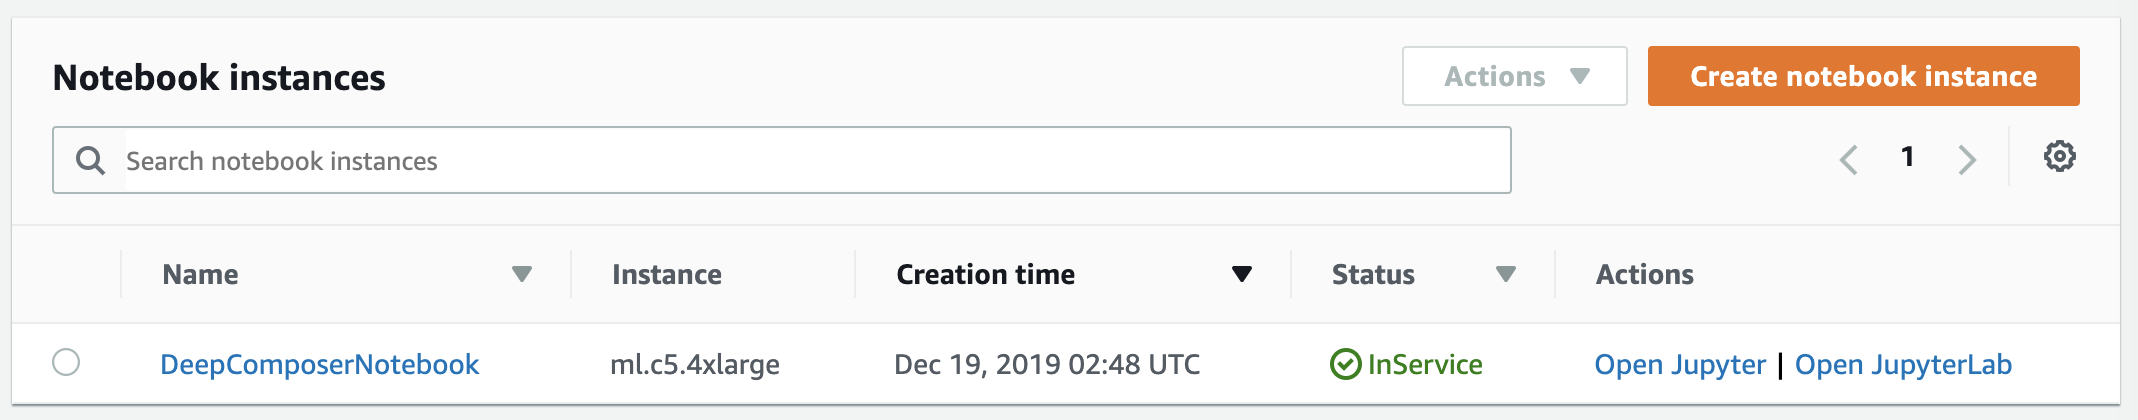Go to previous page arrow
The image size is (2138, 420).
tap(1849, 160)
